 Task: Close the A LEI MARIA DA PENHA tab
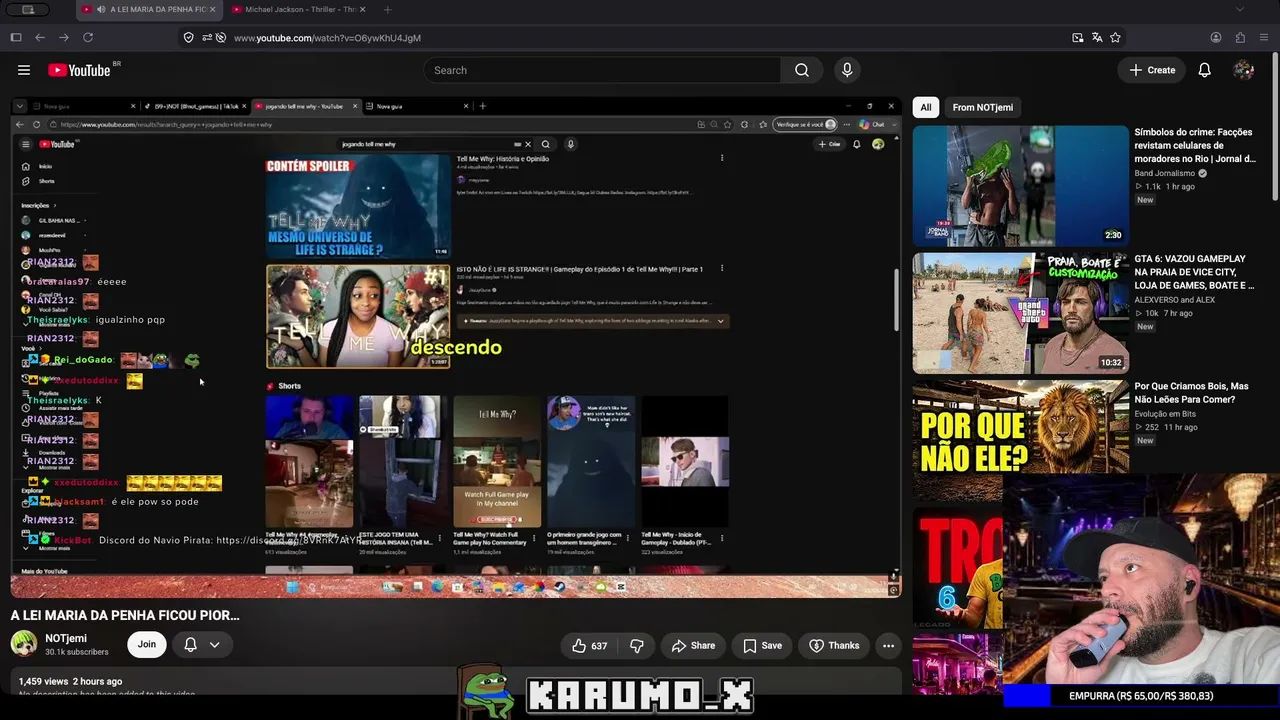pyautogui.click(x=212, y=10)
